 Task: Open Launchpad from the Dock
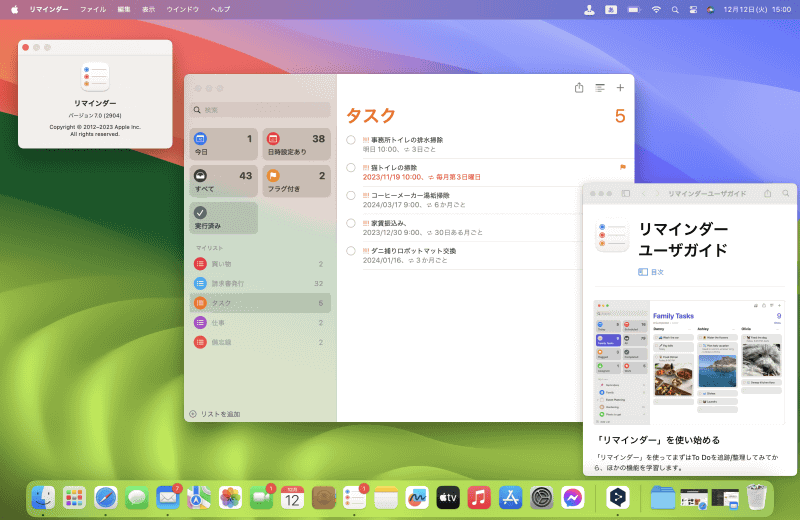74,498
